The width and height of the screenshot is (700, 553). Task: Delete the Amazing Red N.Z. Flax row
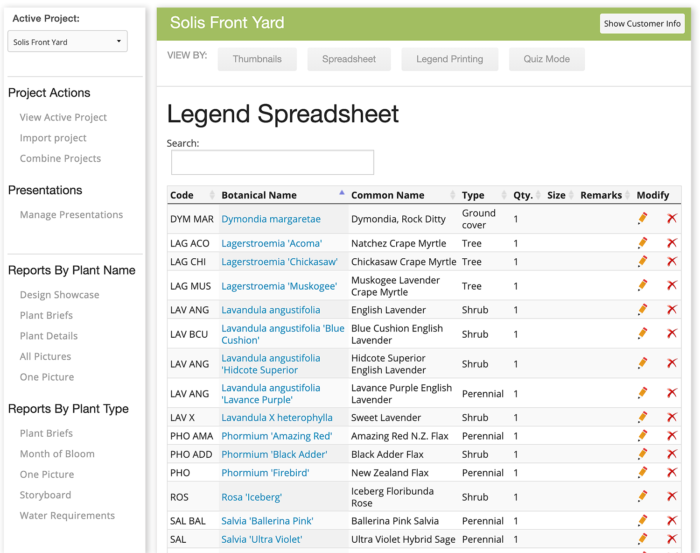point(672,436)
